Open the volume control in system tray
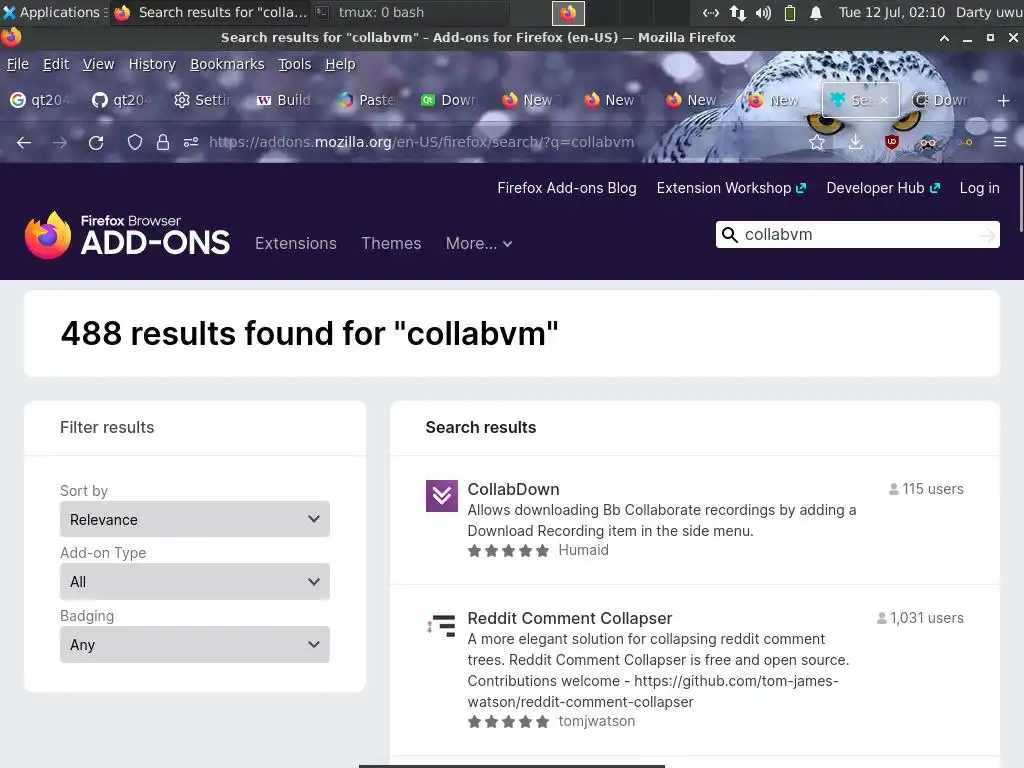The height and width of the screenshot is (768, 1024). pos(763,12)
